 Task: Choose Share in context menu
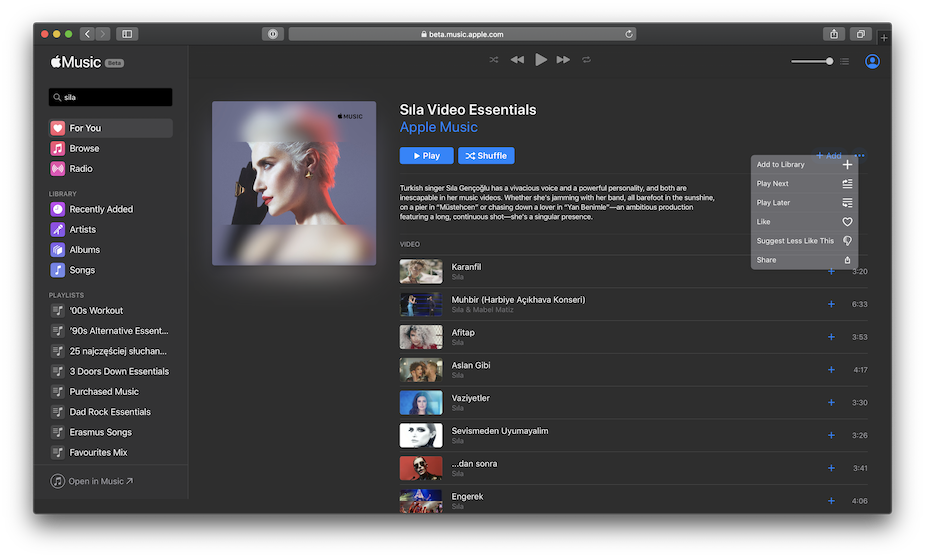[x=804, y=260]
